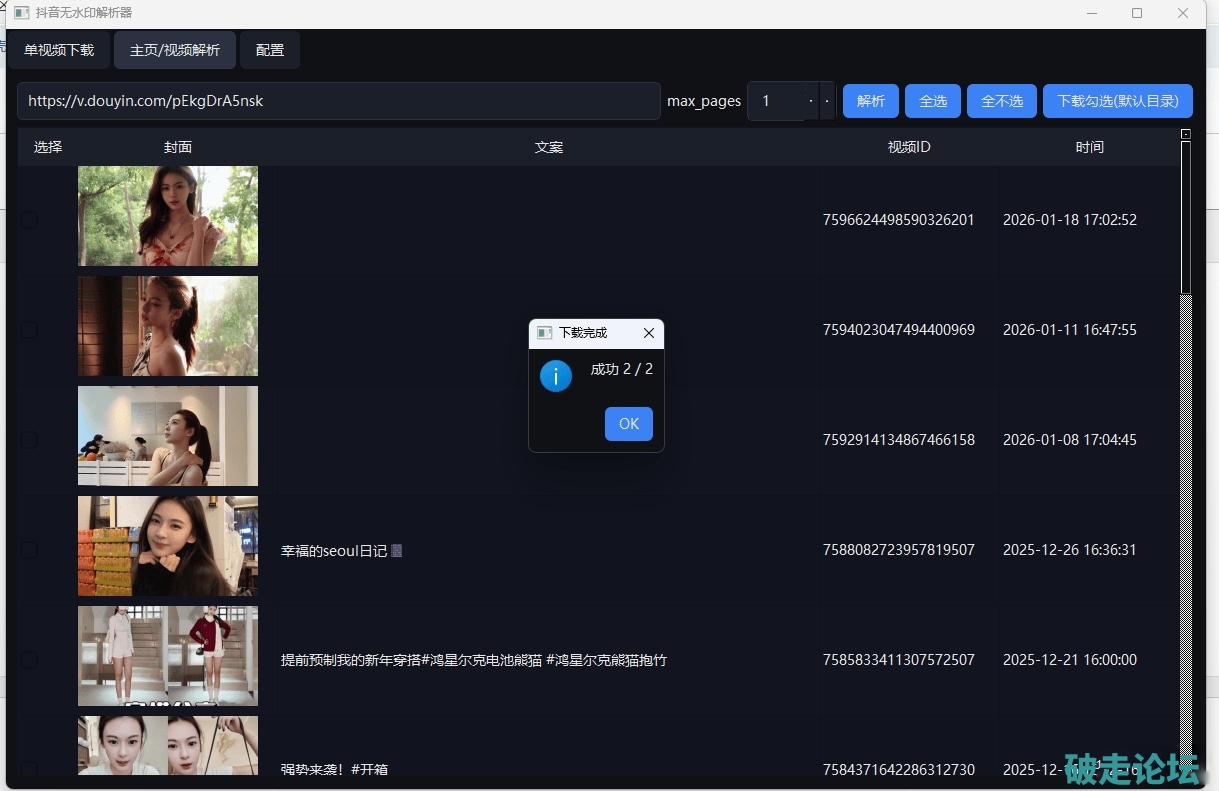This screenshot has width=1219, height=791.
Task: Check the box for the 幸福的seoul日记 row
Action: pos(29,550)
